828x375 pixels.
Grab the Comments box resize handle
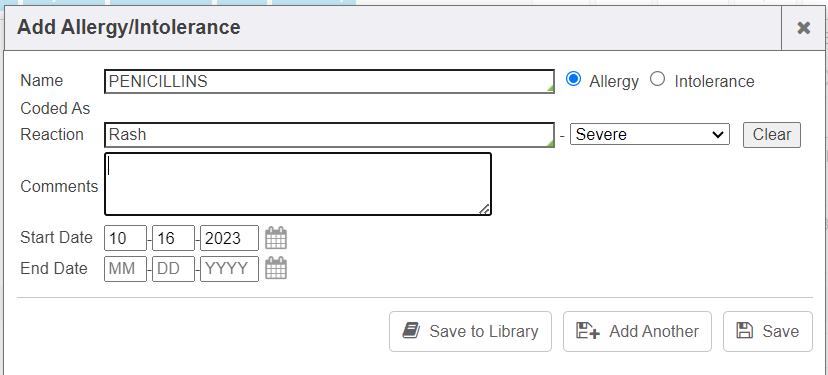point(484,209)
